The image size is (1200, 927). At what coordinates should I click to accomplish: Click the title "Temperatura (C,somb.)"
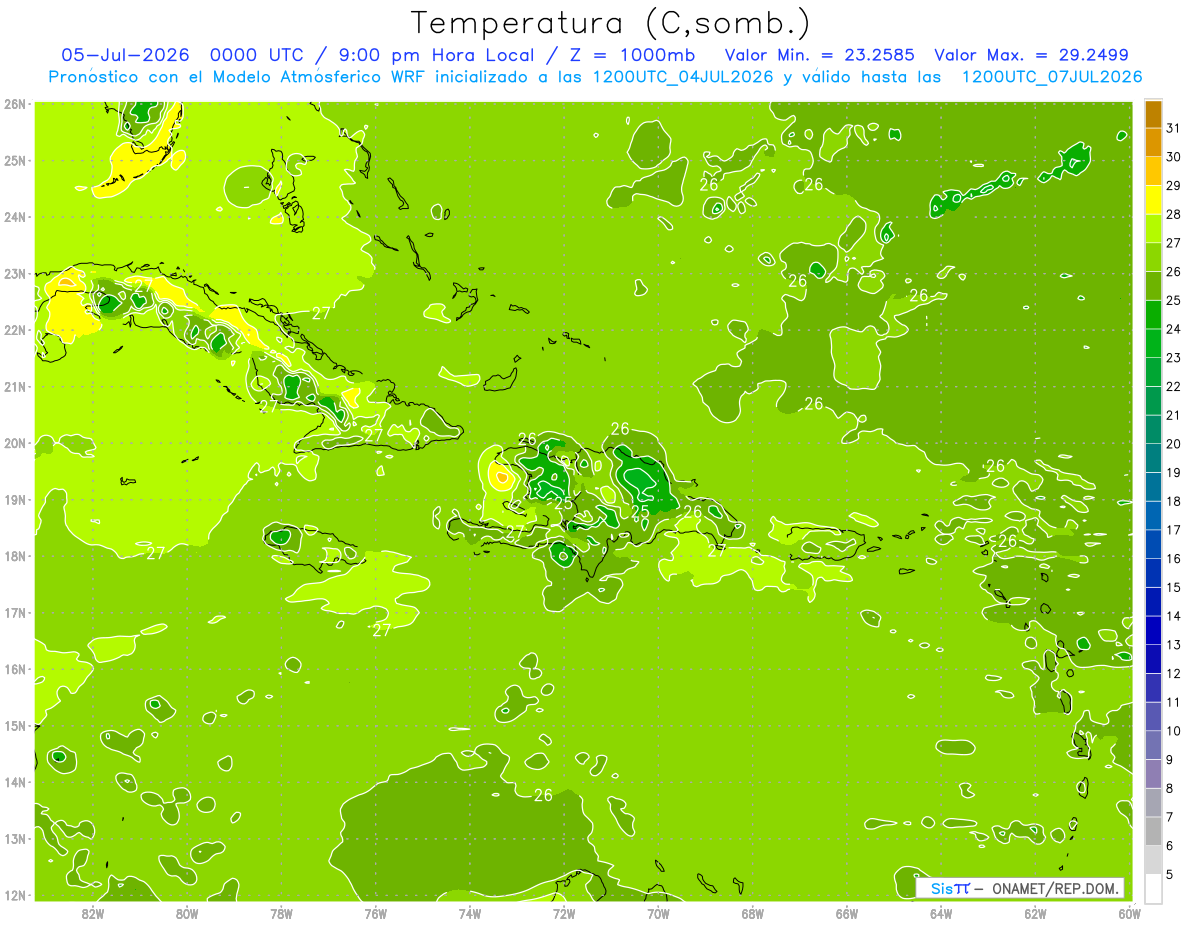coord(611,23)
